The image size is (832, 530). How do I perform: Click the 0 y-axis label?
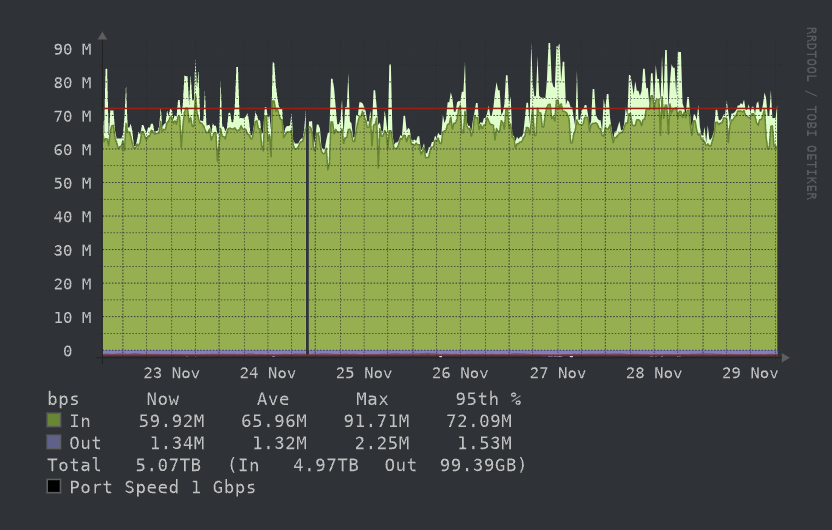pyautogui.click(x=67, y=351)
